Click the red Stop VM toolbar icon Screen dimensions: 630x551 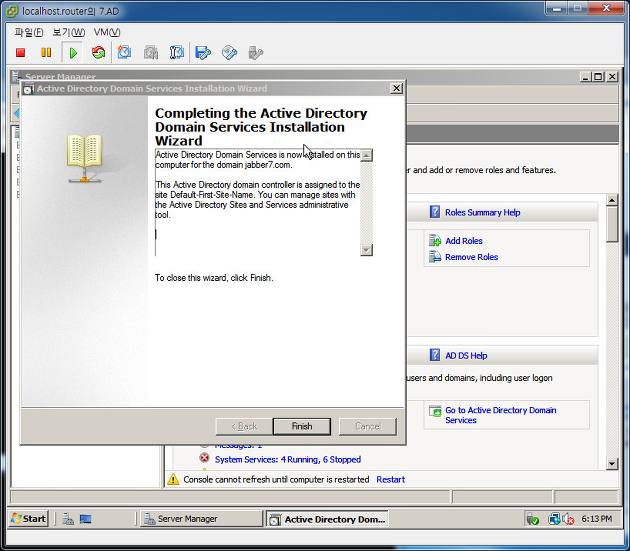[x=20, y=53]
